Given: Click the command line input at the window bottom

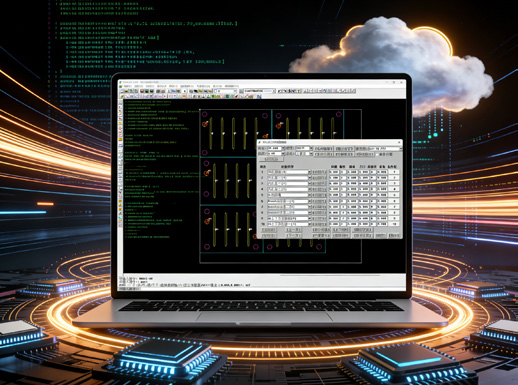Looking at the screenshot, I should pos(262,285).
